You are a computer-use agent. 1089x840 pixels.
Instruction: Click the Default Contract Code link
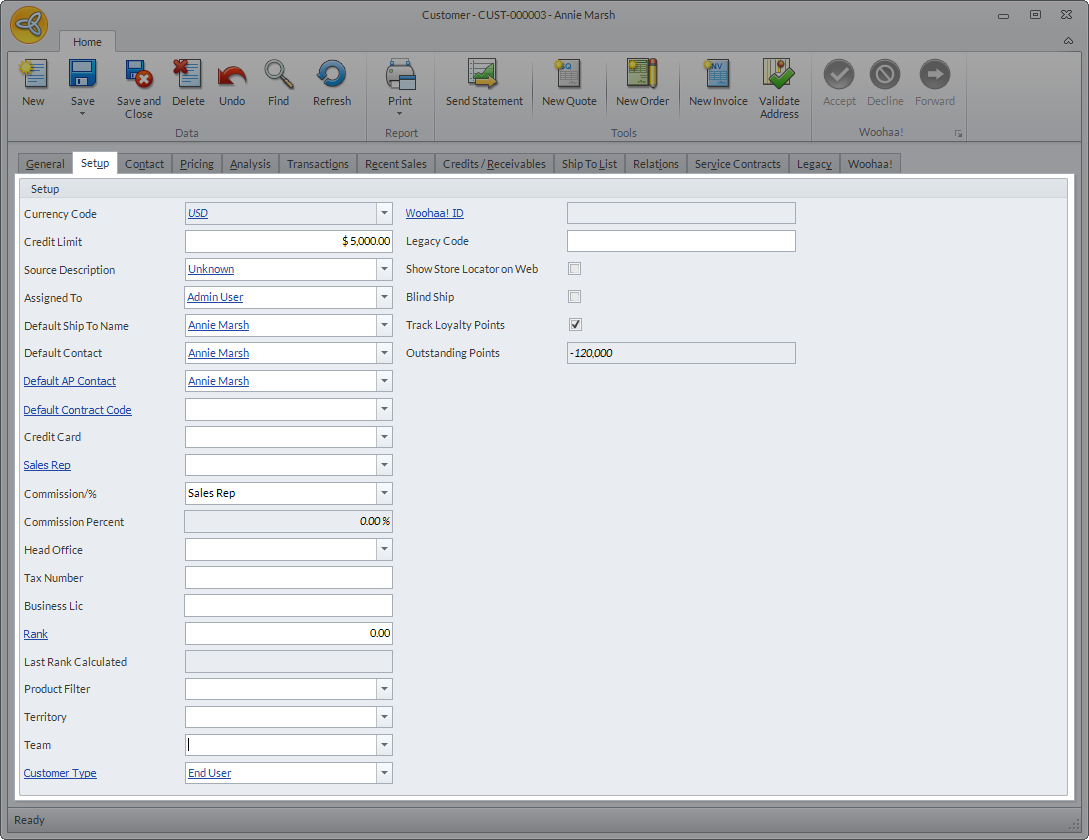click(x=78, y=410)
